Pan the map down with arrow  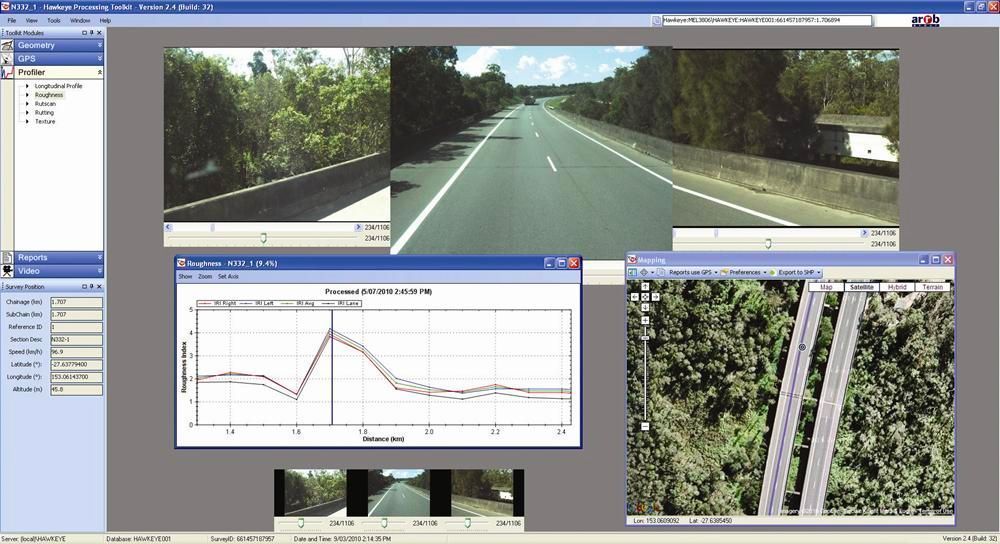point(645,307)
